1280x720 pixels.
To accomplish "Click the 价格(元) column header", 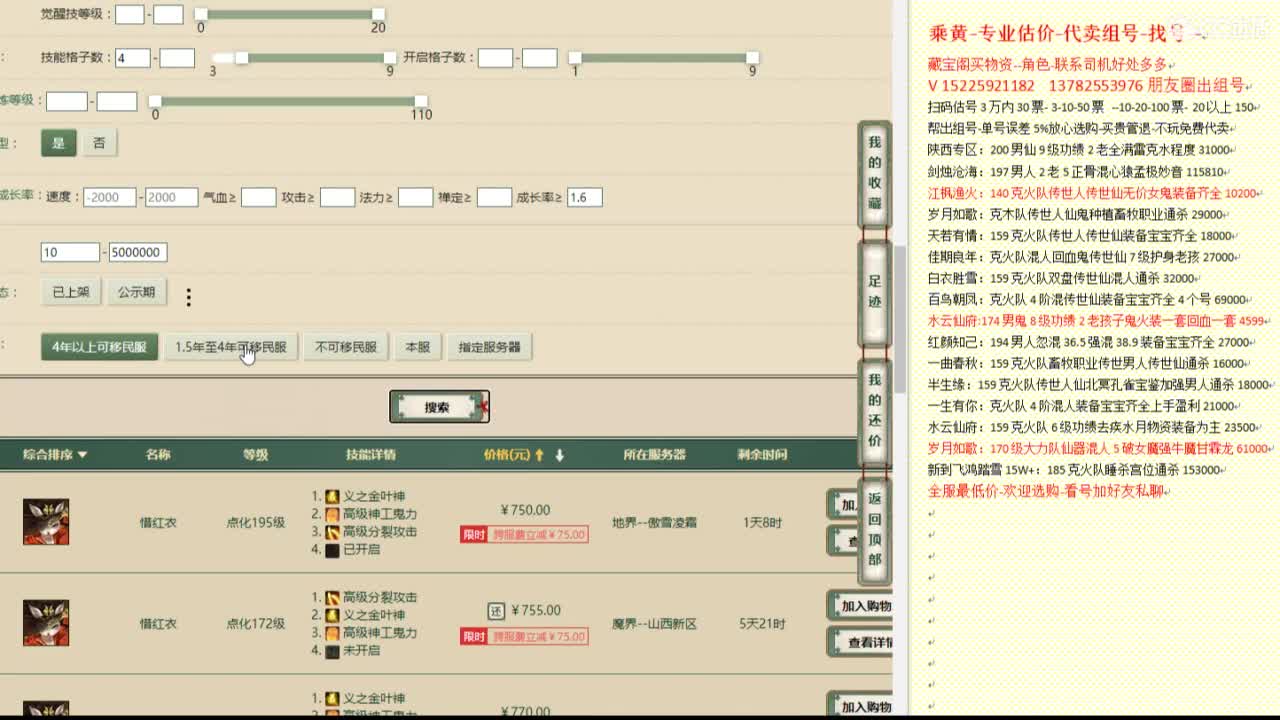I will (x=506, y=455).
